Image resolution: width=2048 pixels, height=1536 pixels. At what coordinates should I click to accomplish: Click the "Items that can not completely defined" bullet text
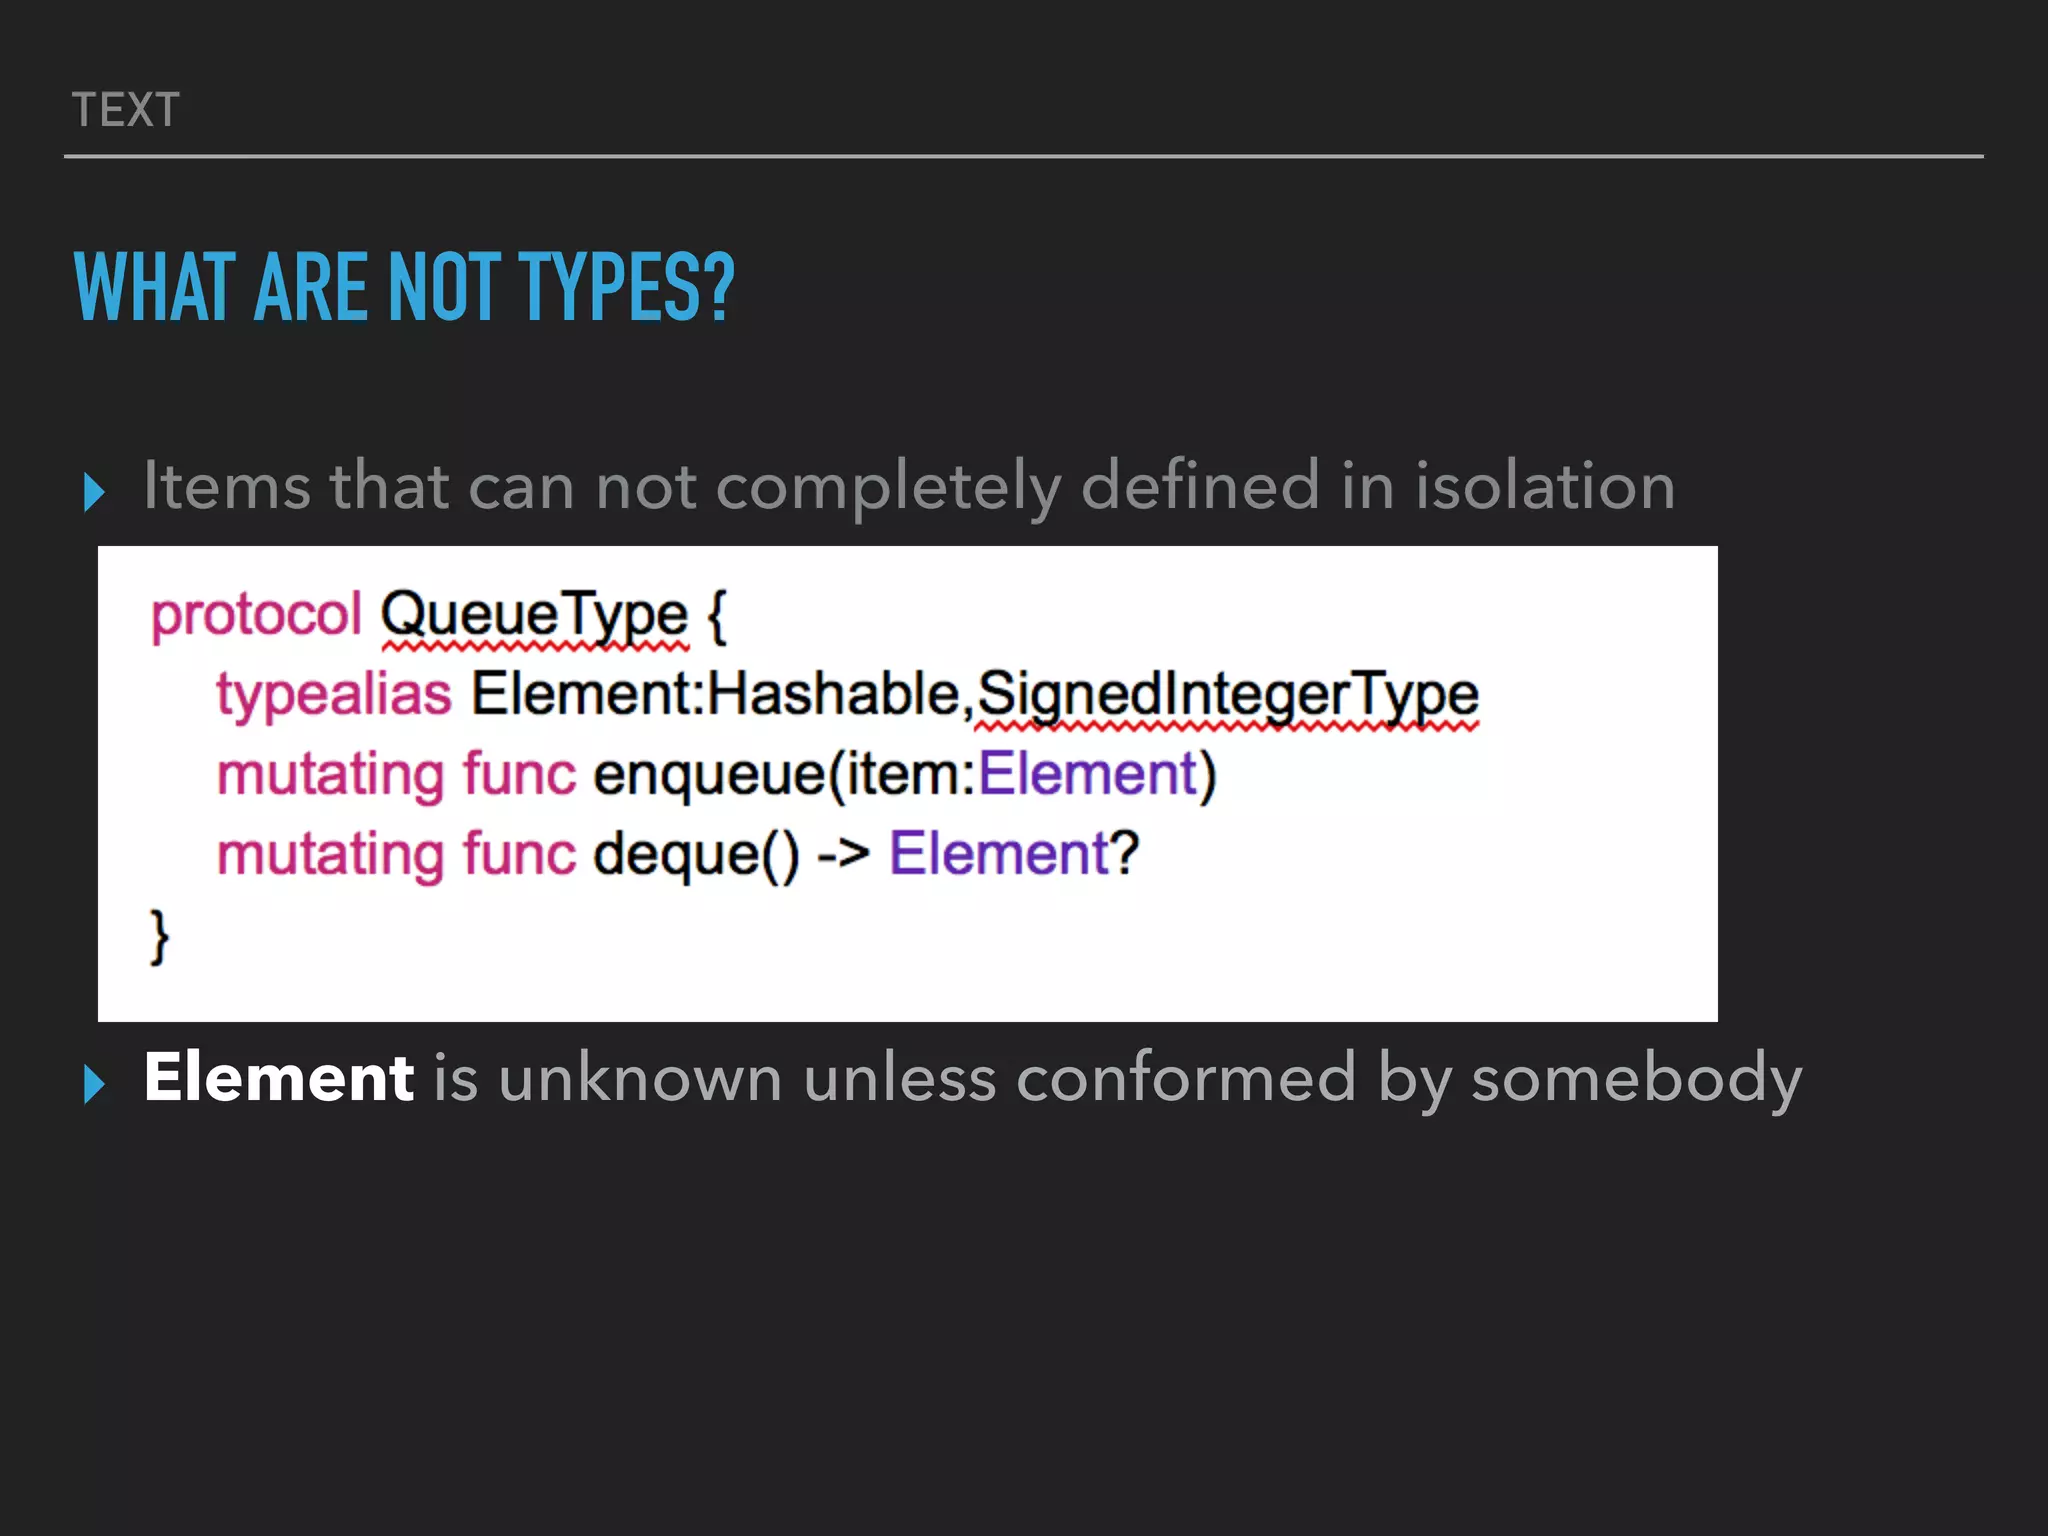pos(908,487)
